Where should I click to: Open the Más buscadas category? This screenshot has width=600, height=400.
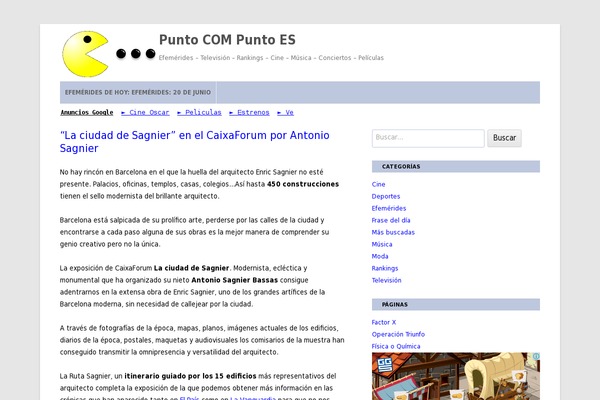[x=393, y=232]
